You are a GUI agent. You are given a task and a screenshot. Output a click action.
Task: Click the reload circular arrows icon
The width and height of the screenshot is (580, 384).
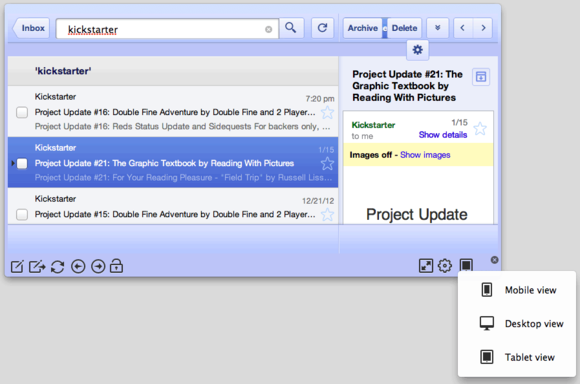click(x=57, y=267)
